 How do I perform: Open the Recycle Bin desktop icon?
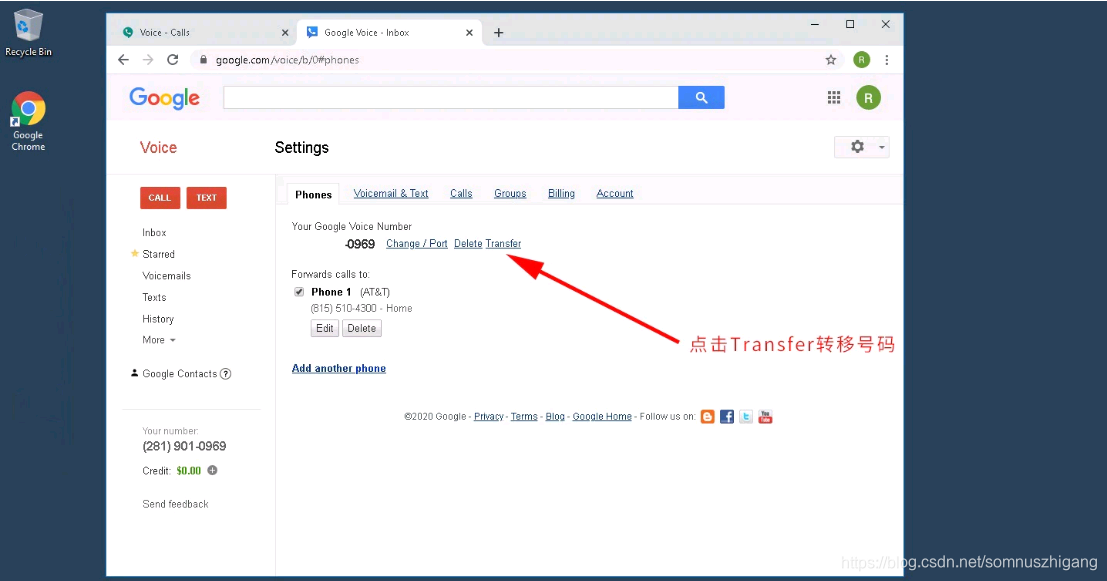pos(28,32)
